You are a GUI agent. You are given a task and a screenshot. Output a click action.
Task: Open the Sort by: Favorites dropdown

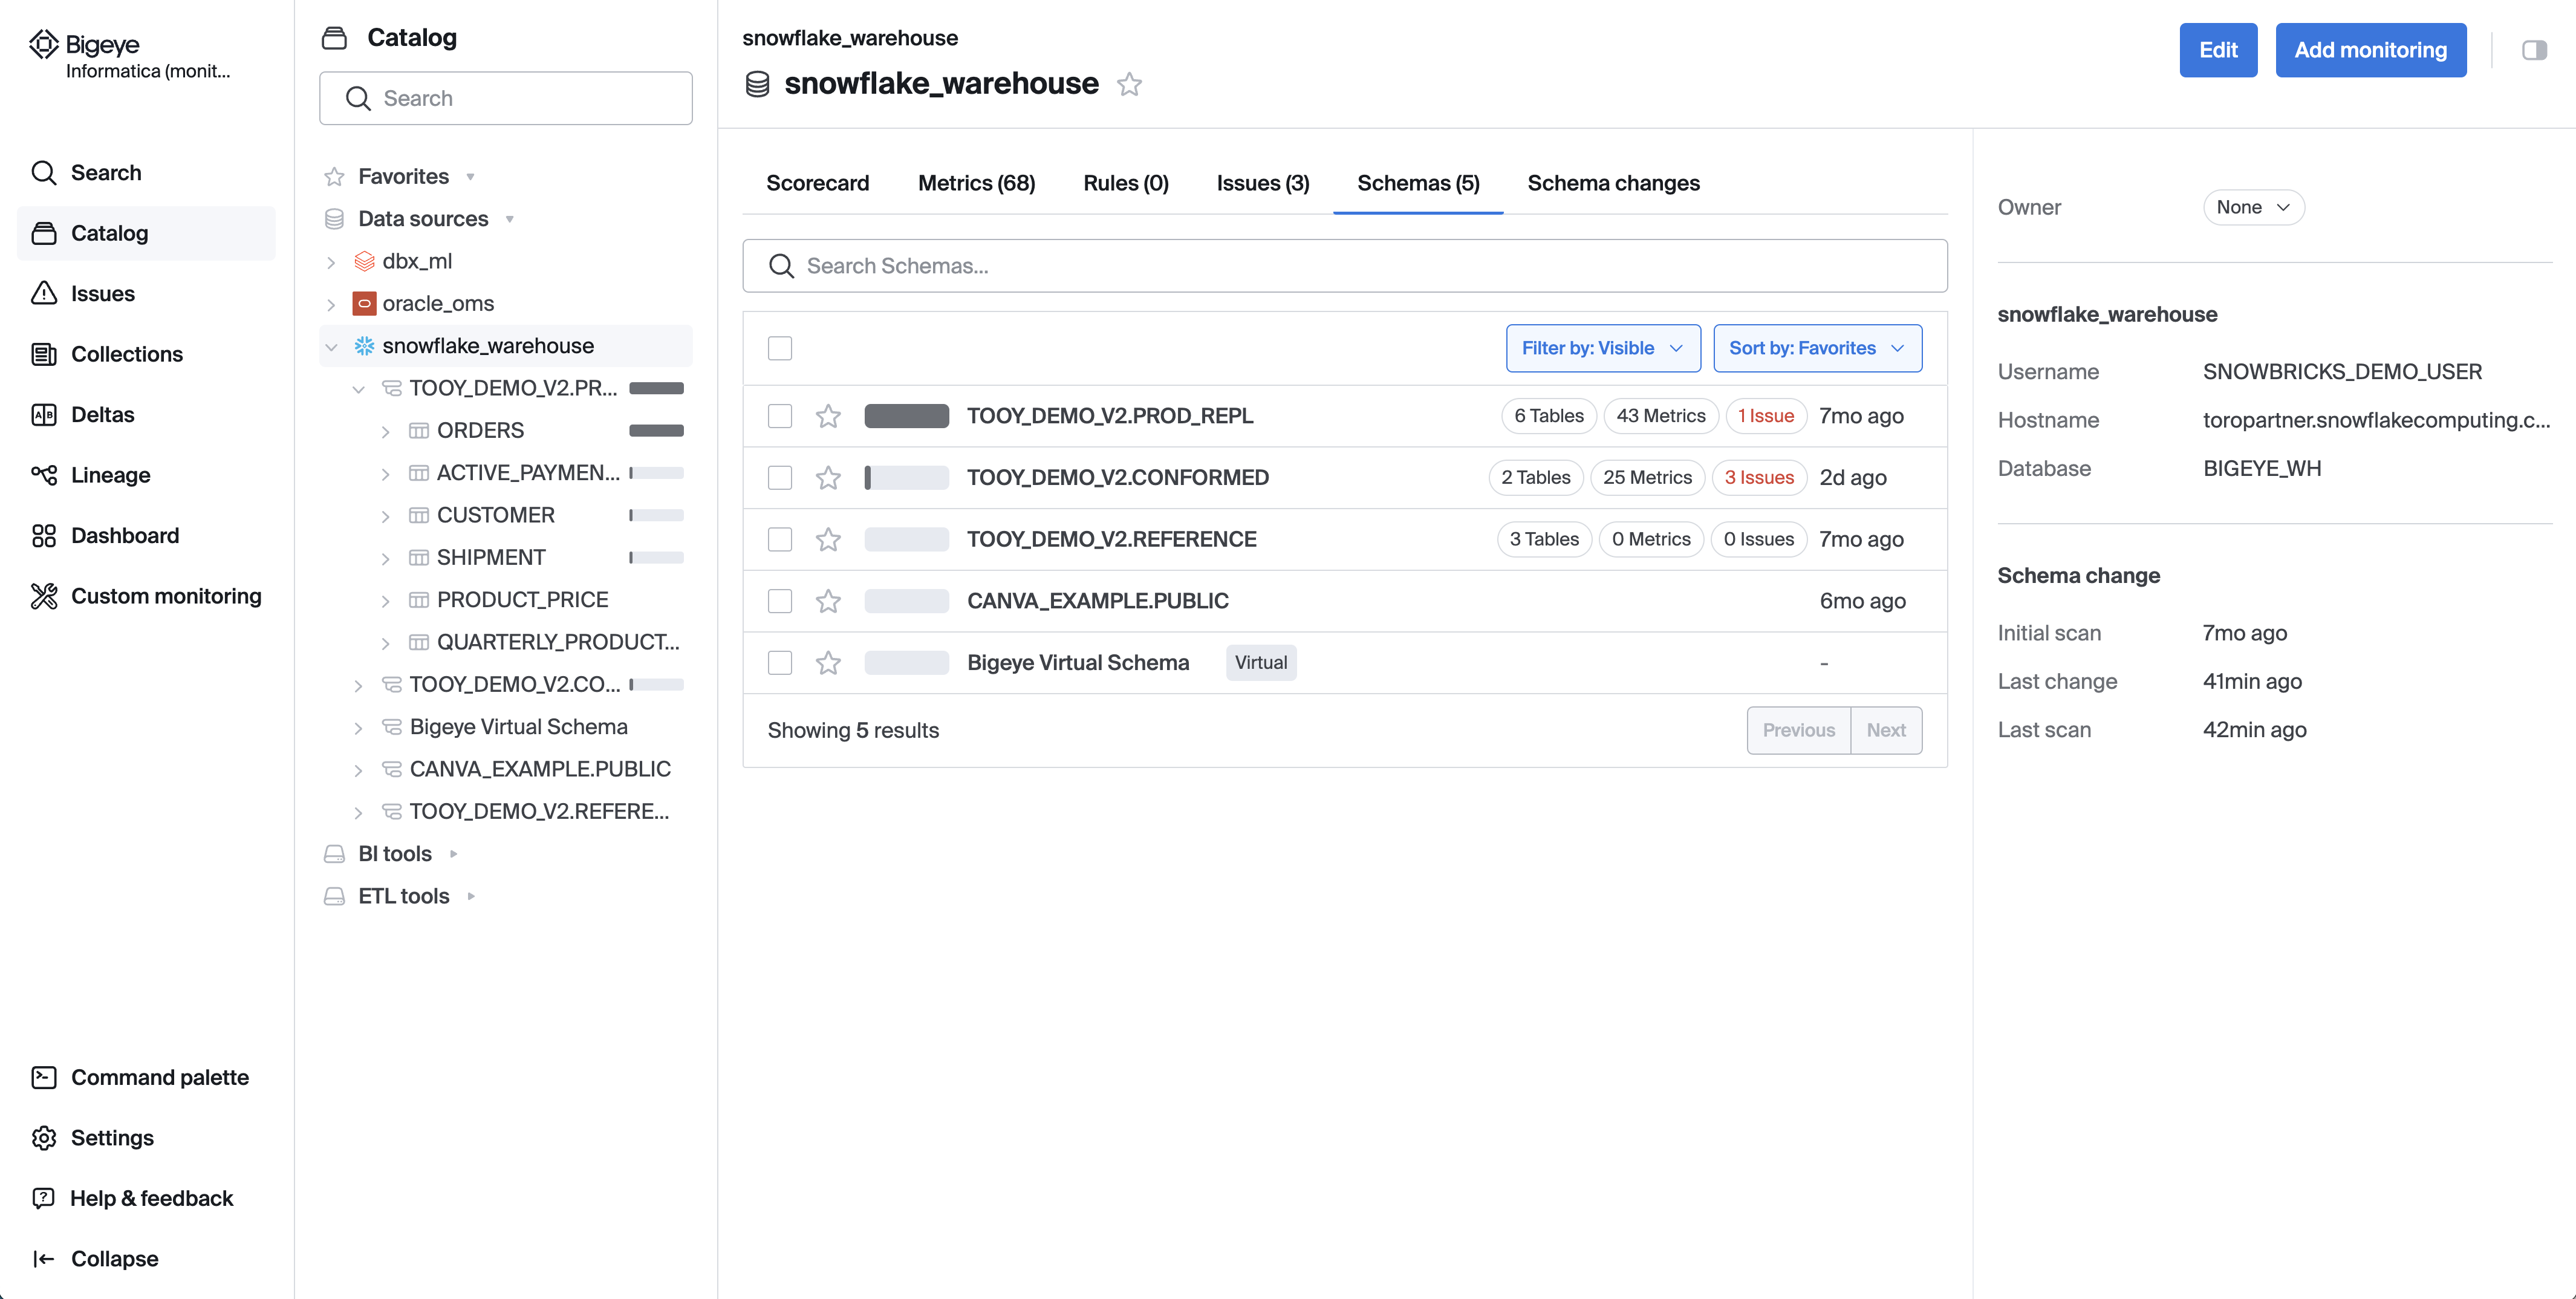tap(1817, 348)
